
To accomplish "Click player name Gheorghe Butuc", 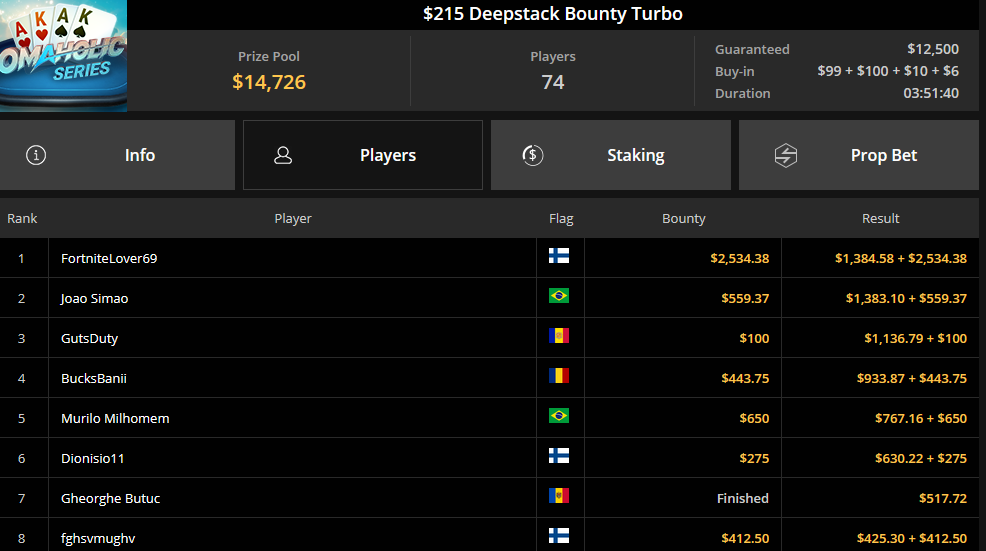I will coord(111,498).
